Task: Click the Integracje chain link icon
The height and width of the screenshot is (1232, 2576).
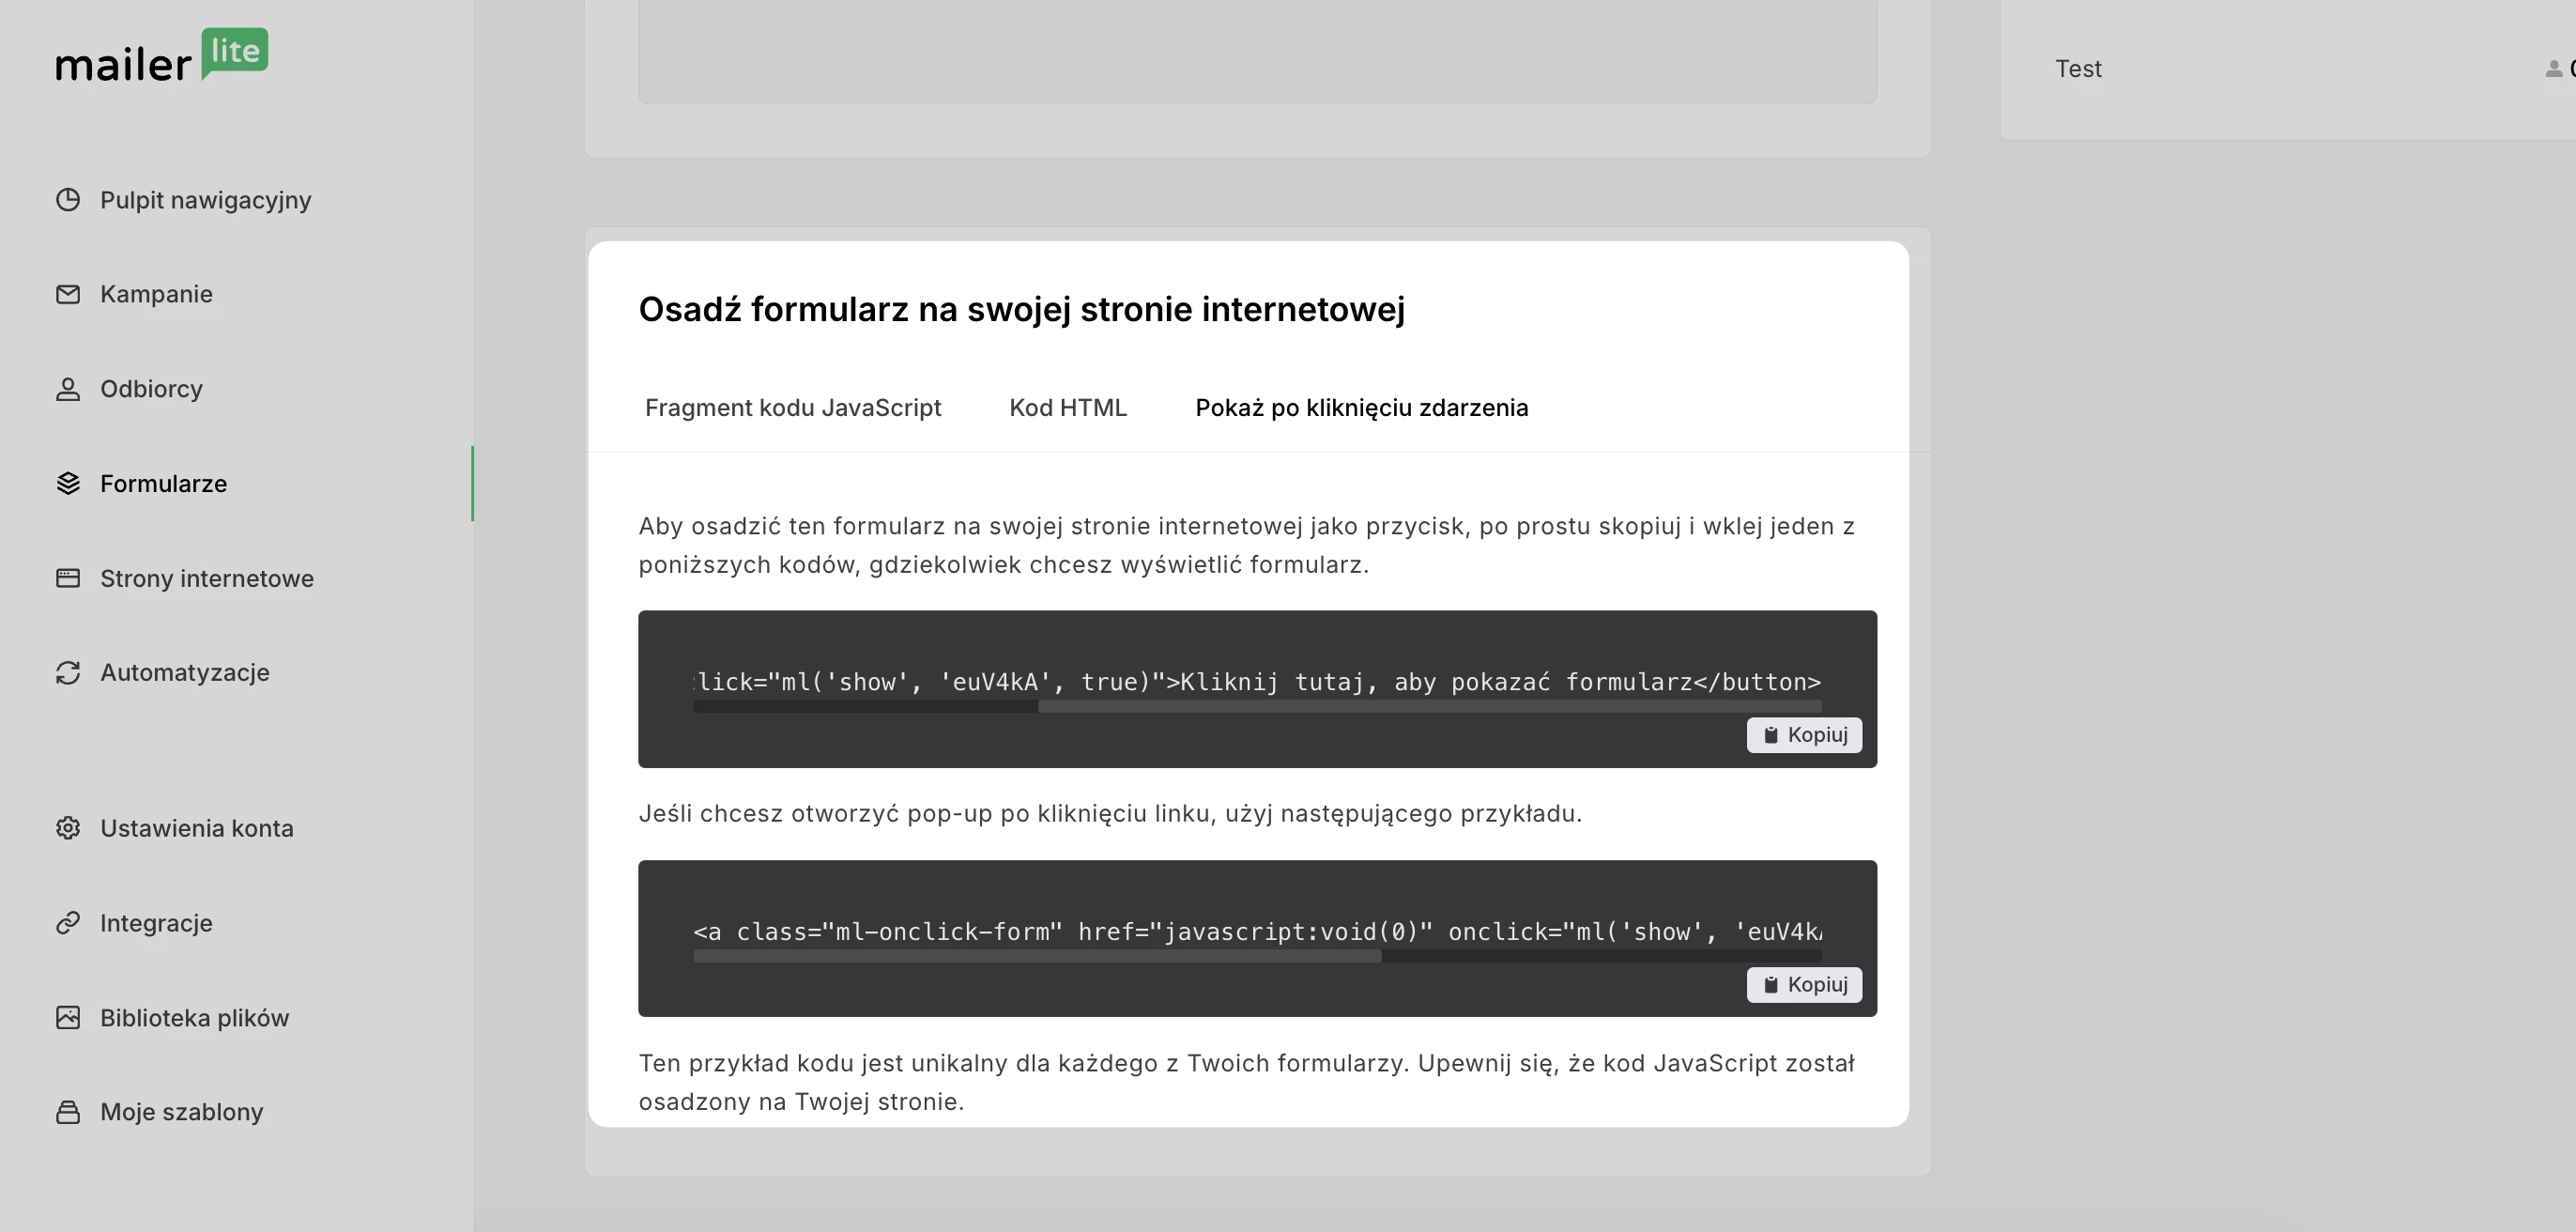Action: [68, 923]
